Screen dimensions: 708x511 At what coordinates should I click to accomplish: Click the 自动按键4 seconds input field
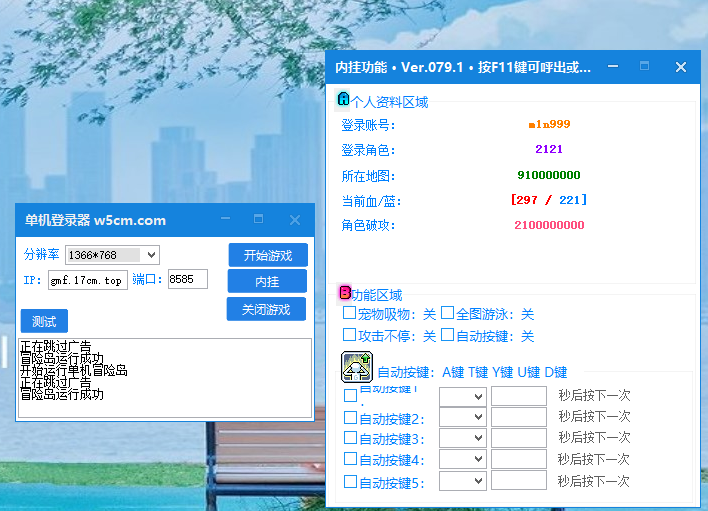point(519,459)
